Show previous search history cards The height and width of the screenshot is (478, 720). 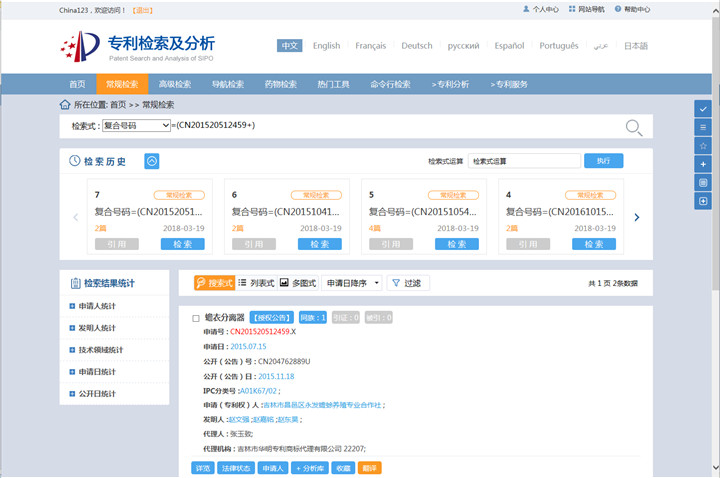click(76, 217)
